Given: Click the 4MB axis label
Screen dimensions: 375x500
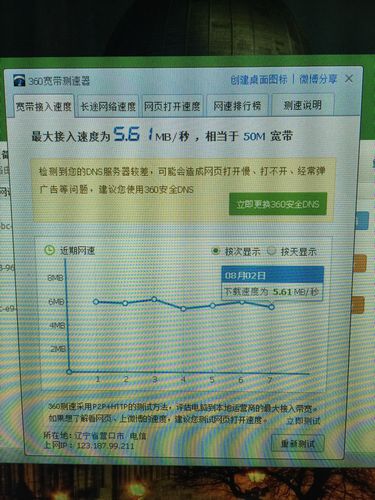Looking at the screenshot, I should tap(57, 325).
